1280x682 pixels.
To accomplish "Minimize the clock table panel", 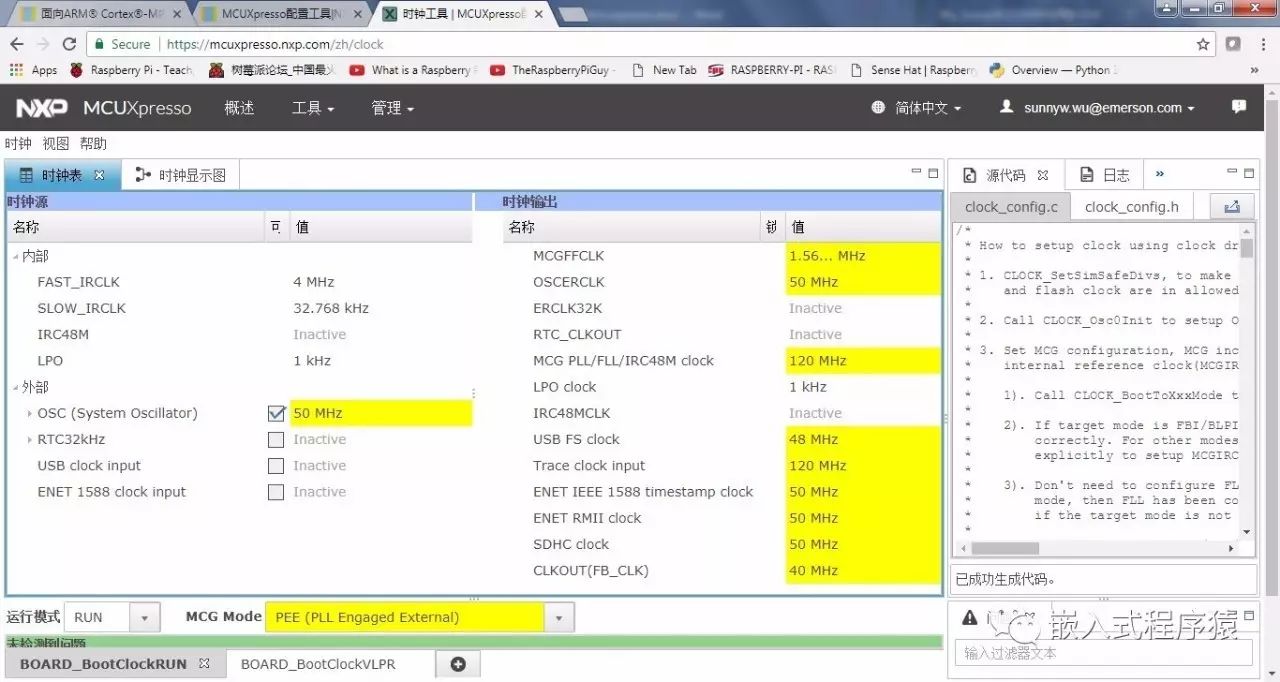I will point(917,172).
